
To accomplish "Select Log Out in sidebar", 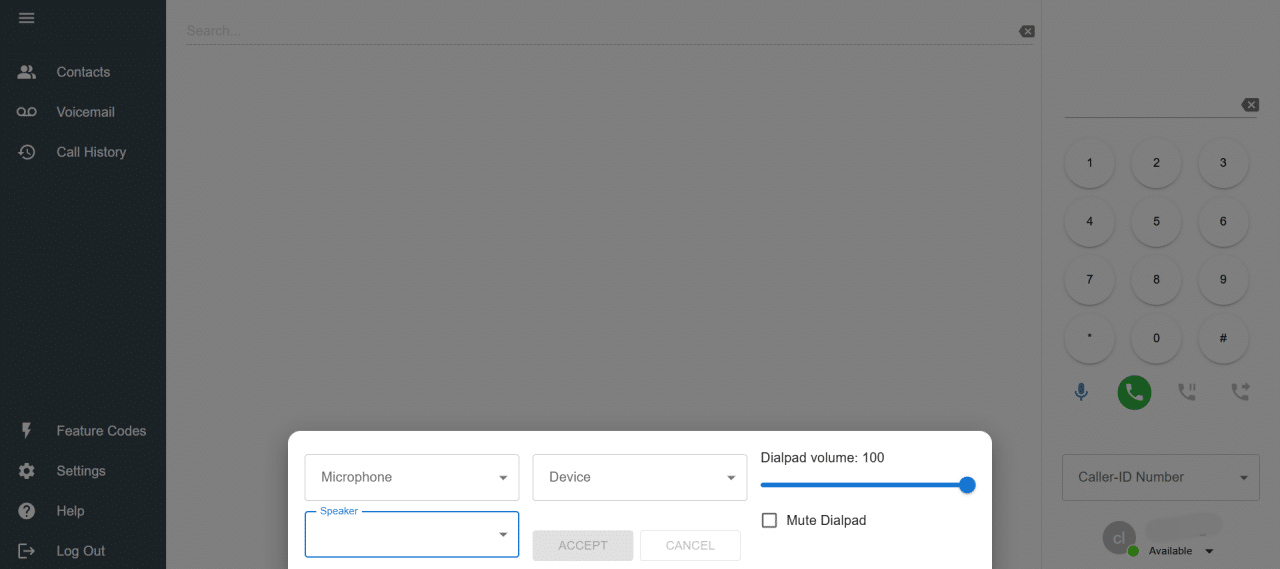I will click(x=83, y=551).
